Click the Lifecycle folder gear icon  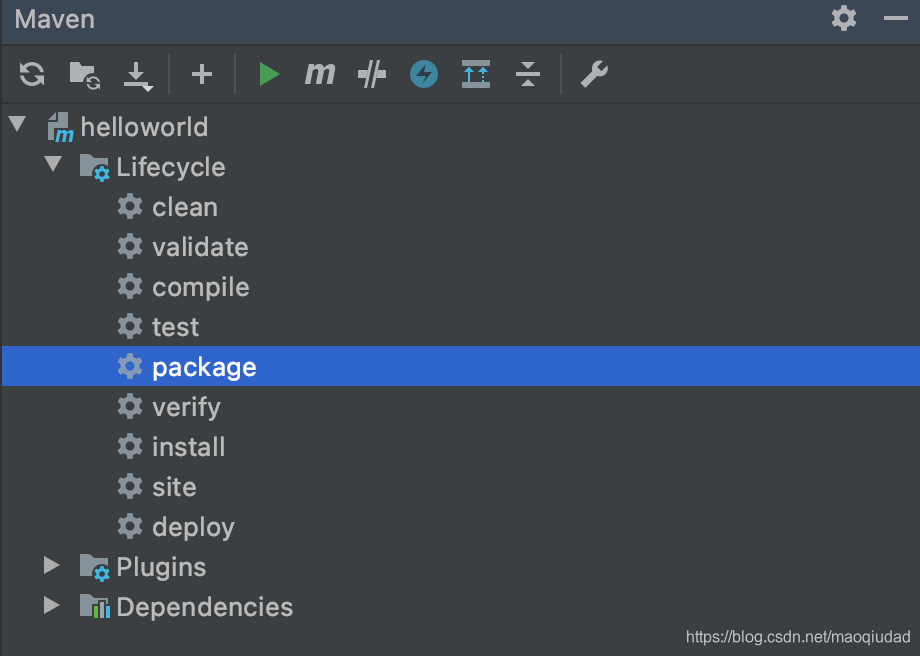point(94,167)
